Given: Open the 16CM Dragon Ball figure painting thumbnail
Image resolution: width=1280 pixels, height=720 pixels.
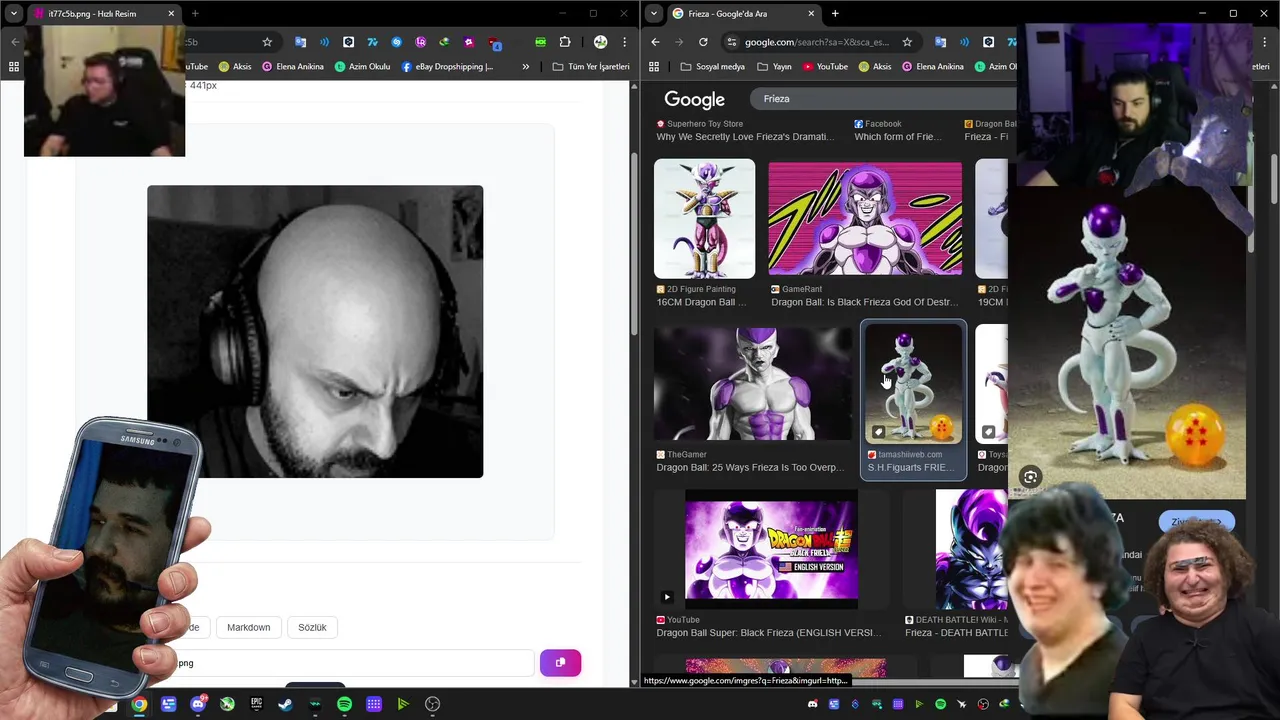Looking at the screenshot, I should (x=704, y=219).
